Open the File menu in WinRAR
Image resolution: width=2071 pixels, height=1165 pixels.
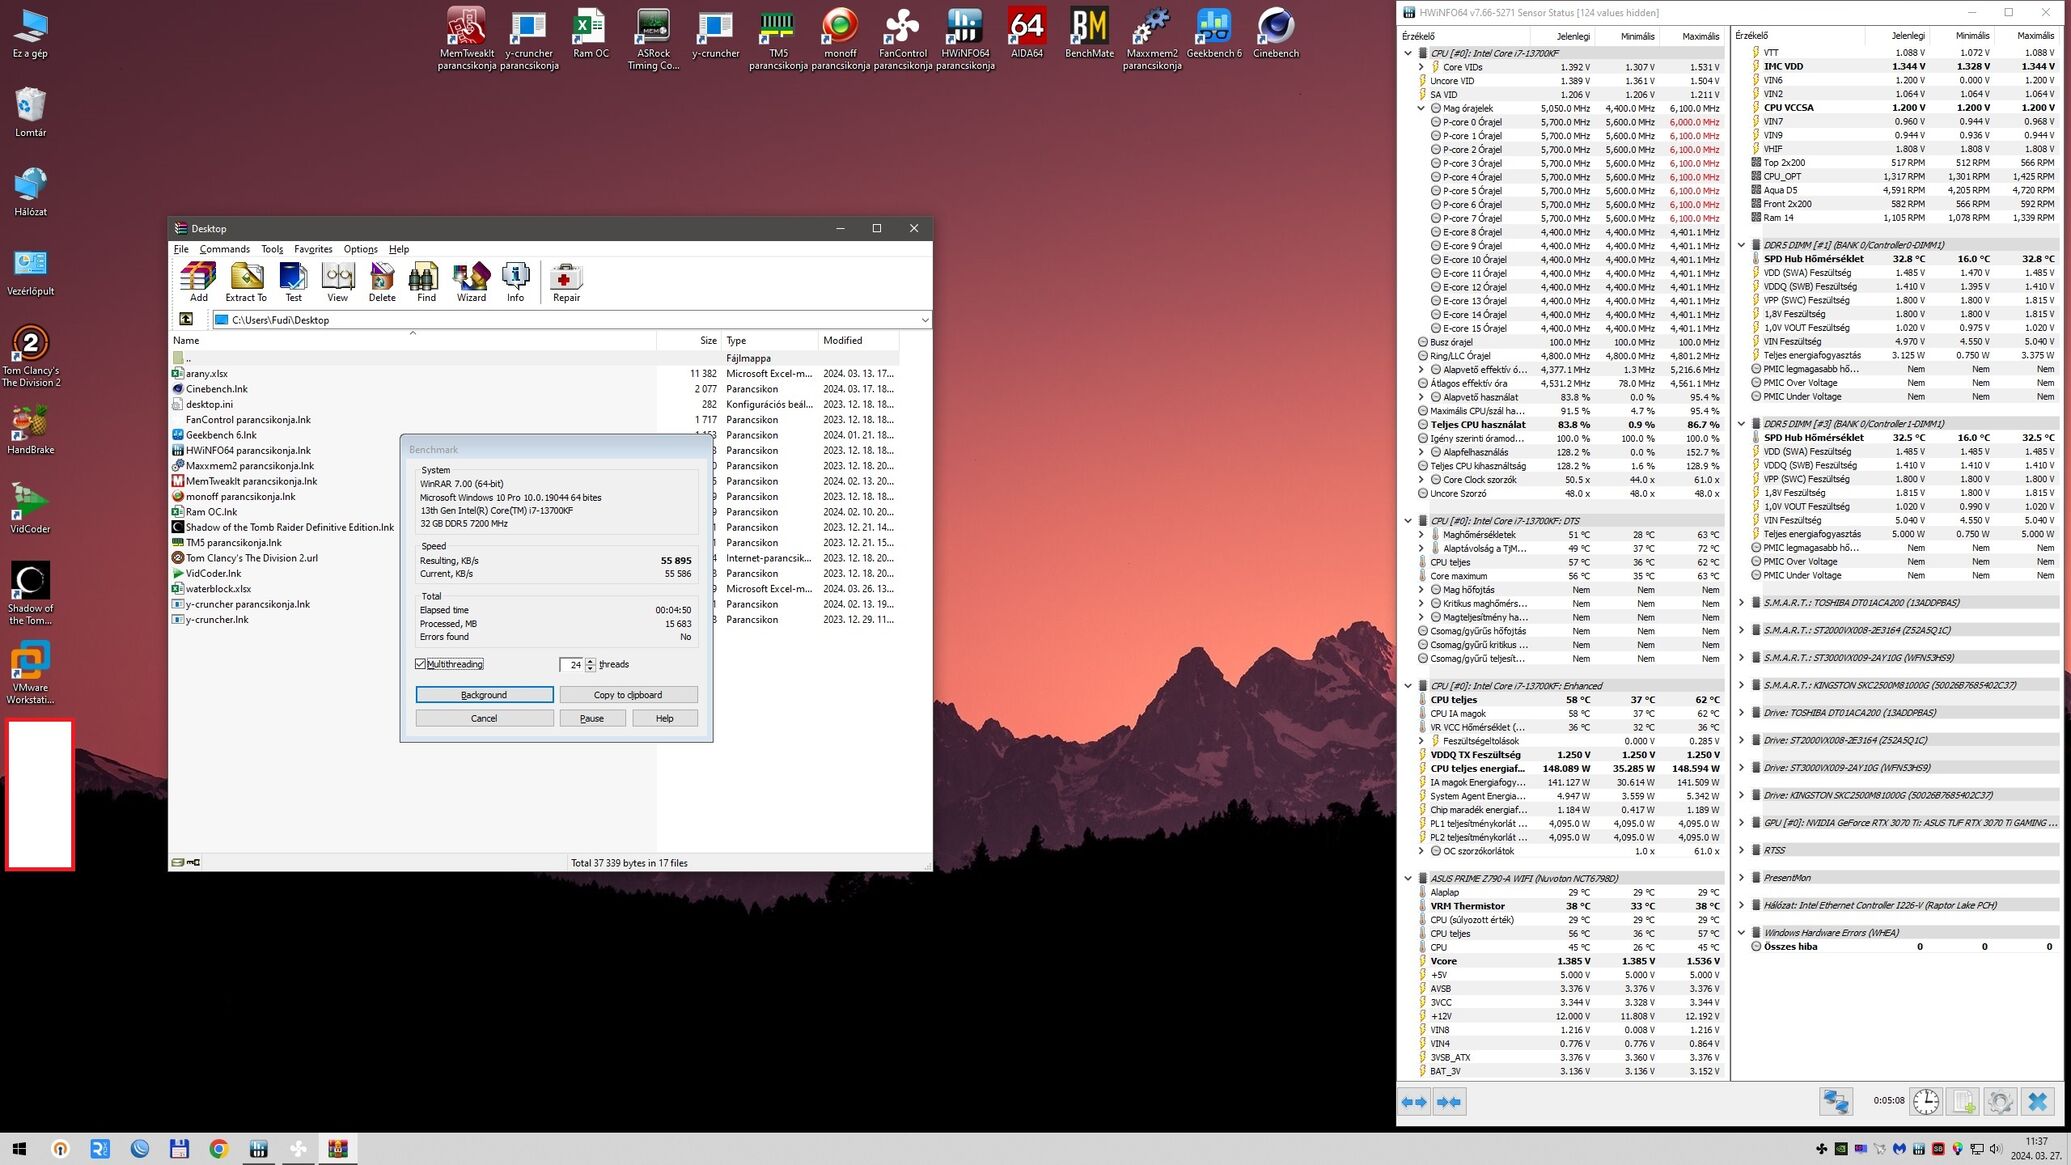[181, 249]
